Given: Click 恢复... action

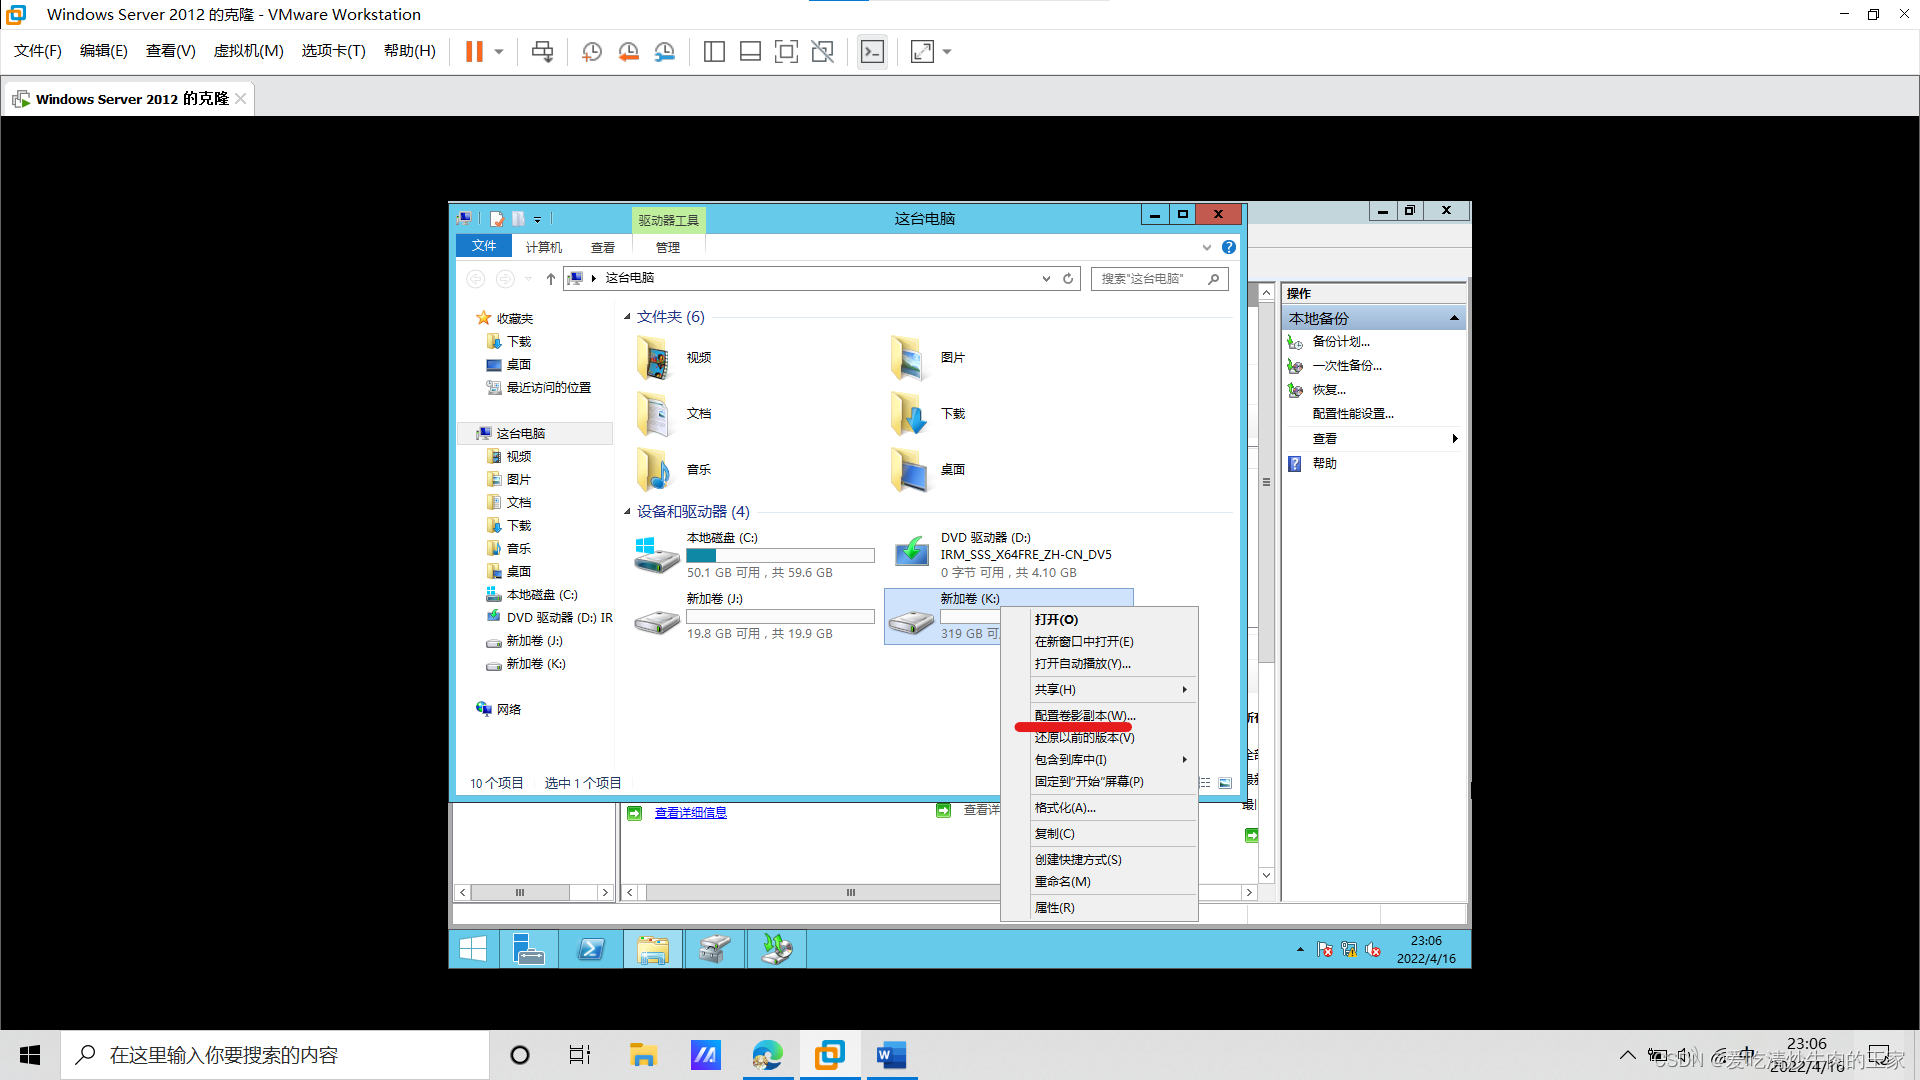Looking at the screenshot, I should (x=1329, y=390).
